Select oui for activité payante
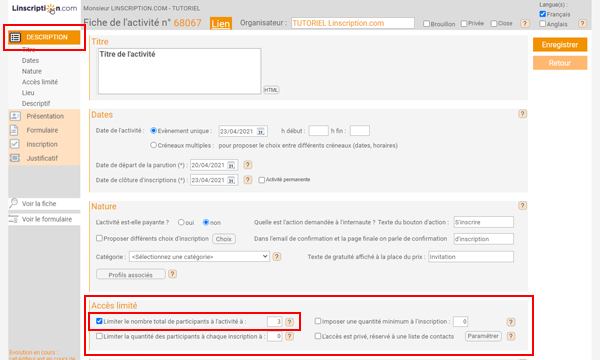Screen dimensions: 600x360 [x=181, y=222]
